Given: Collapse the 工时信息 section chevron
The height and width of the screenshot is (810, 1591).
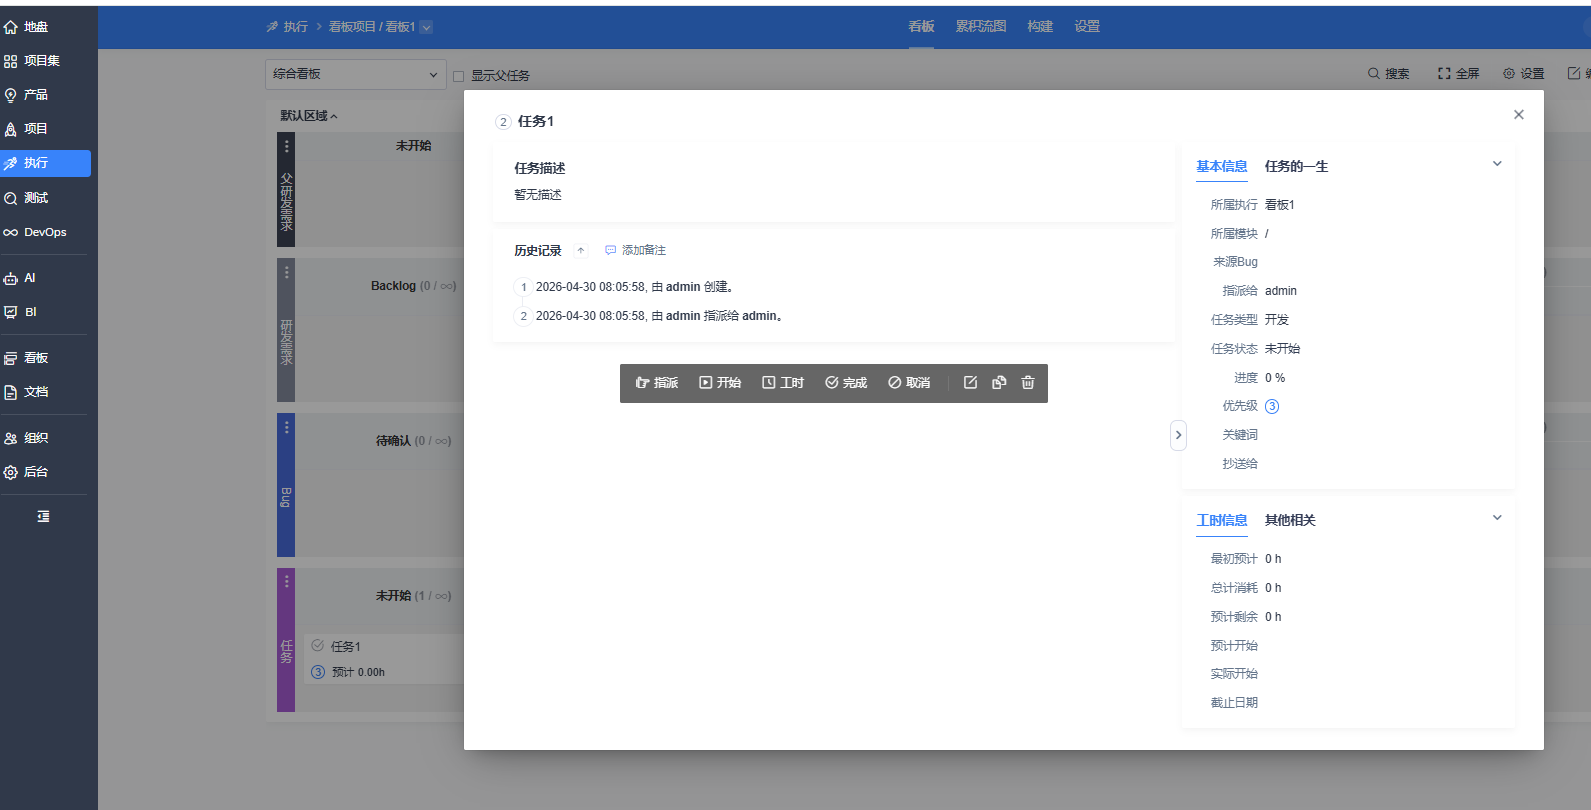Looking at the screenshot, I should pos(1497,518).
